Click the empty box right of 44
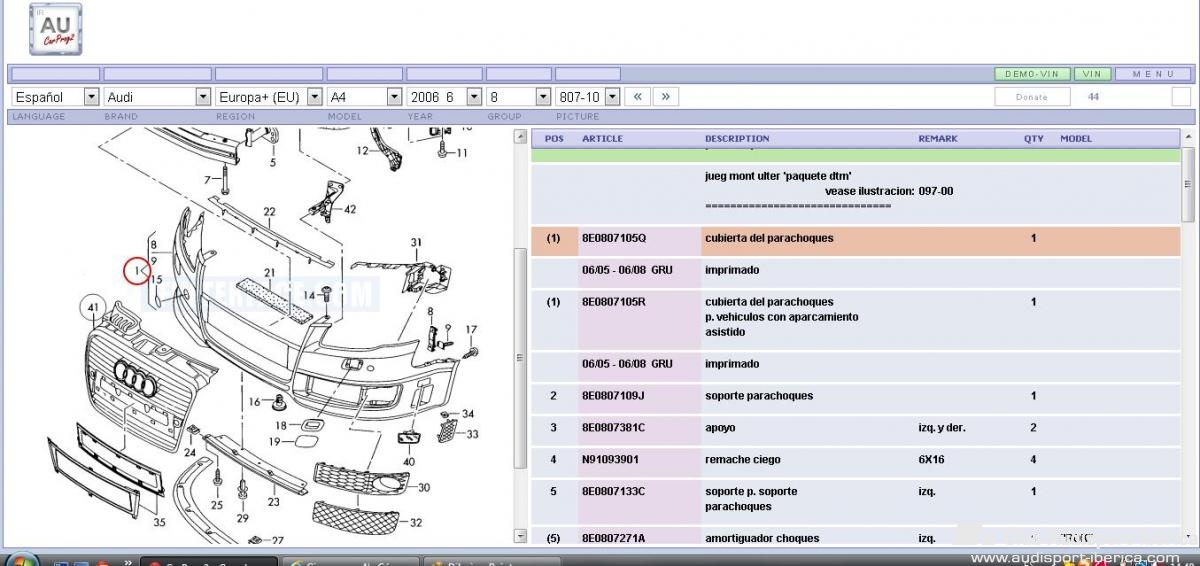This screenshot has height=566, width=1200. [x=1181, y=97]
